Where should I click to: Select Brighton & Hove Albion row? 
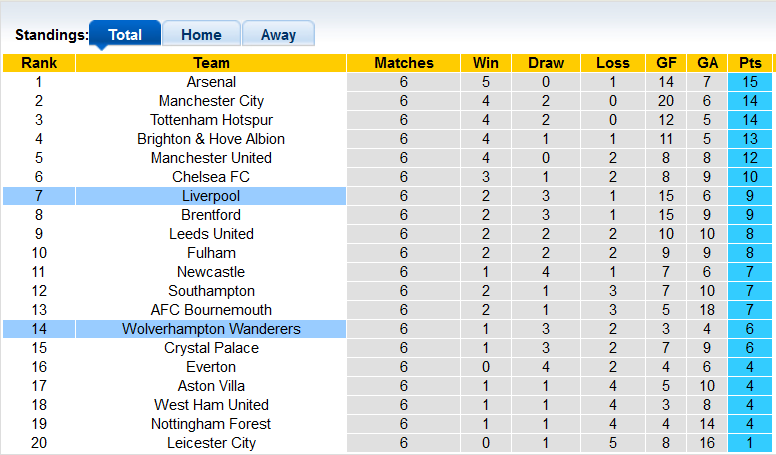point(211,139)
